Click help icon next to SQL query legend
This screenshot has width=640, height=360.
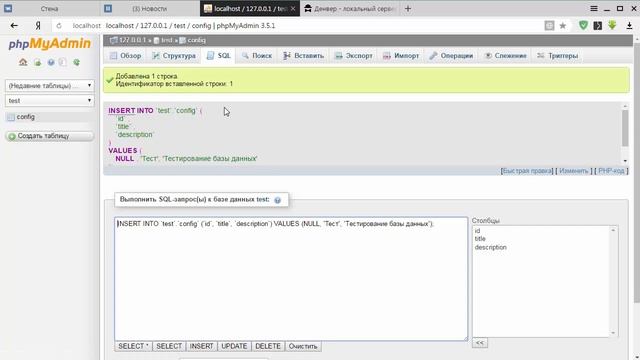point(278,200)
